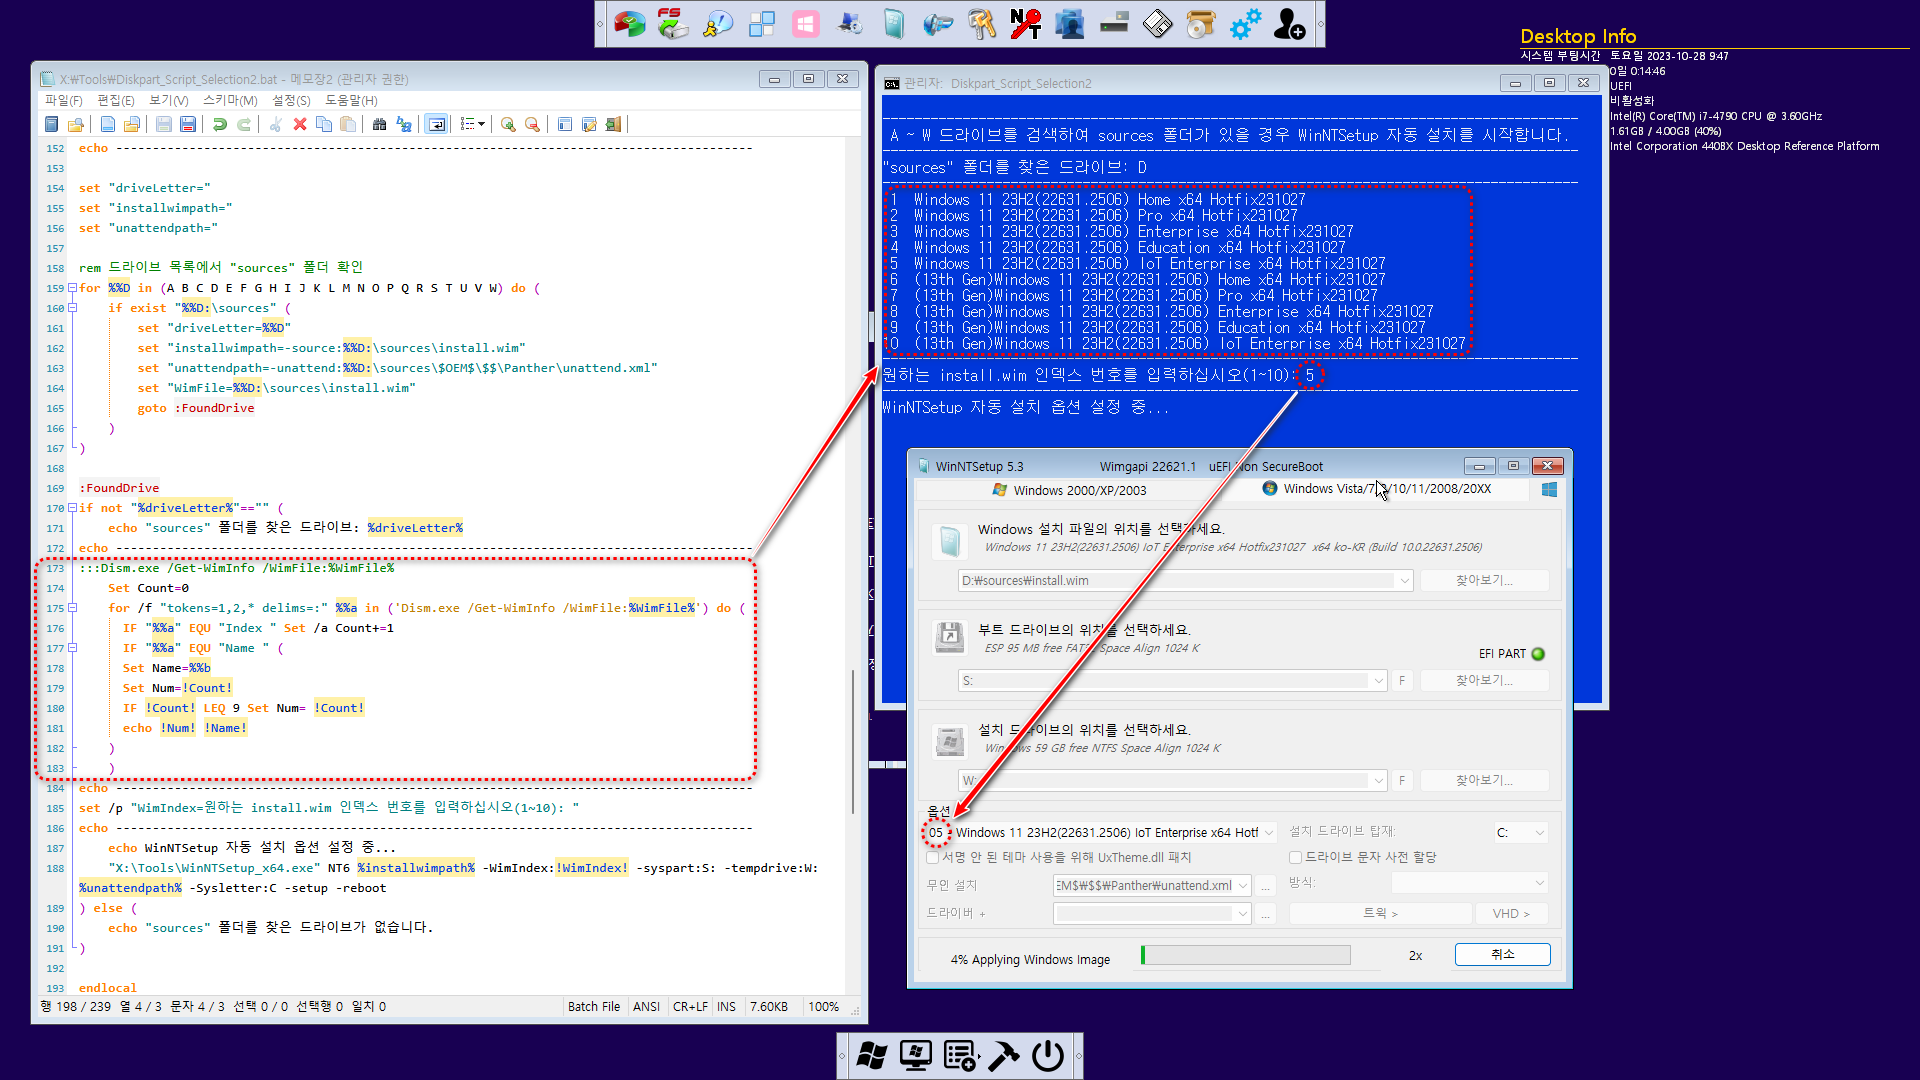
Task: Open the 스키마(M) menu in Notepad2
Action: [230, 100]
